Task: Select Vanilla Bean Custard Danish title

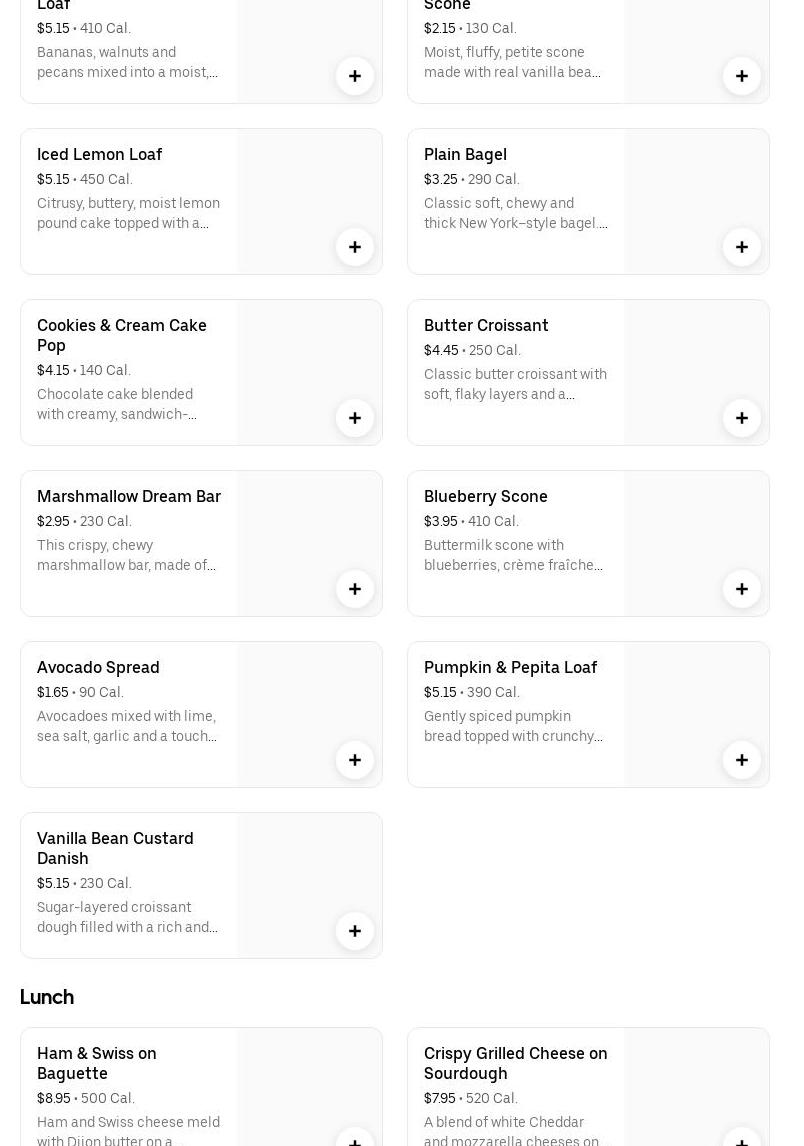Action: tap(115, 848)
